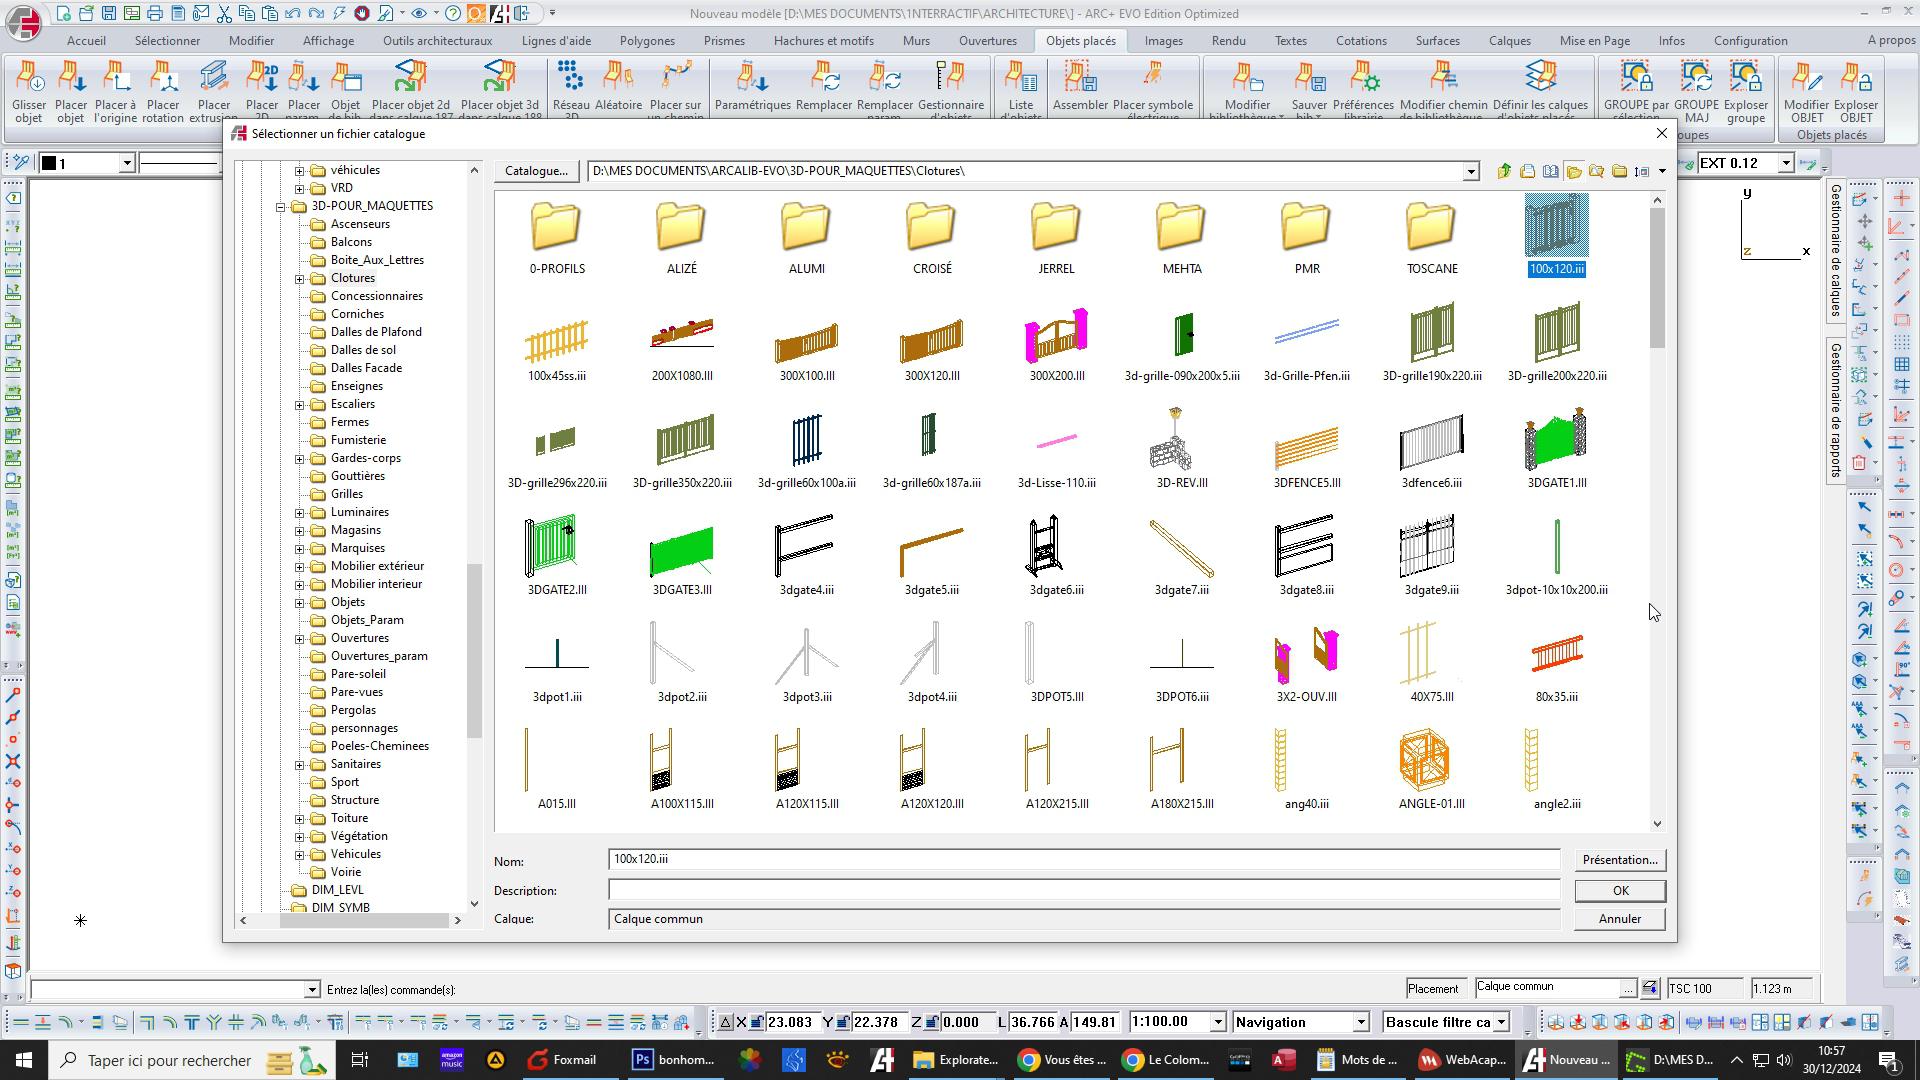The height and width of the screenshot is (1080, 1920).
Task: Click the search folder icon
Action: point(1597,171)
